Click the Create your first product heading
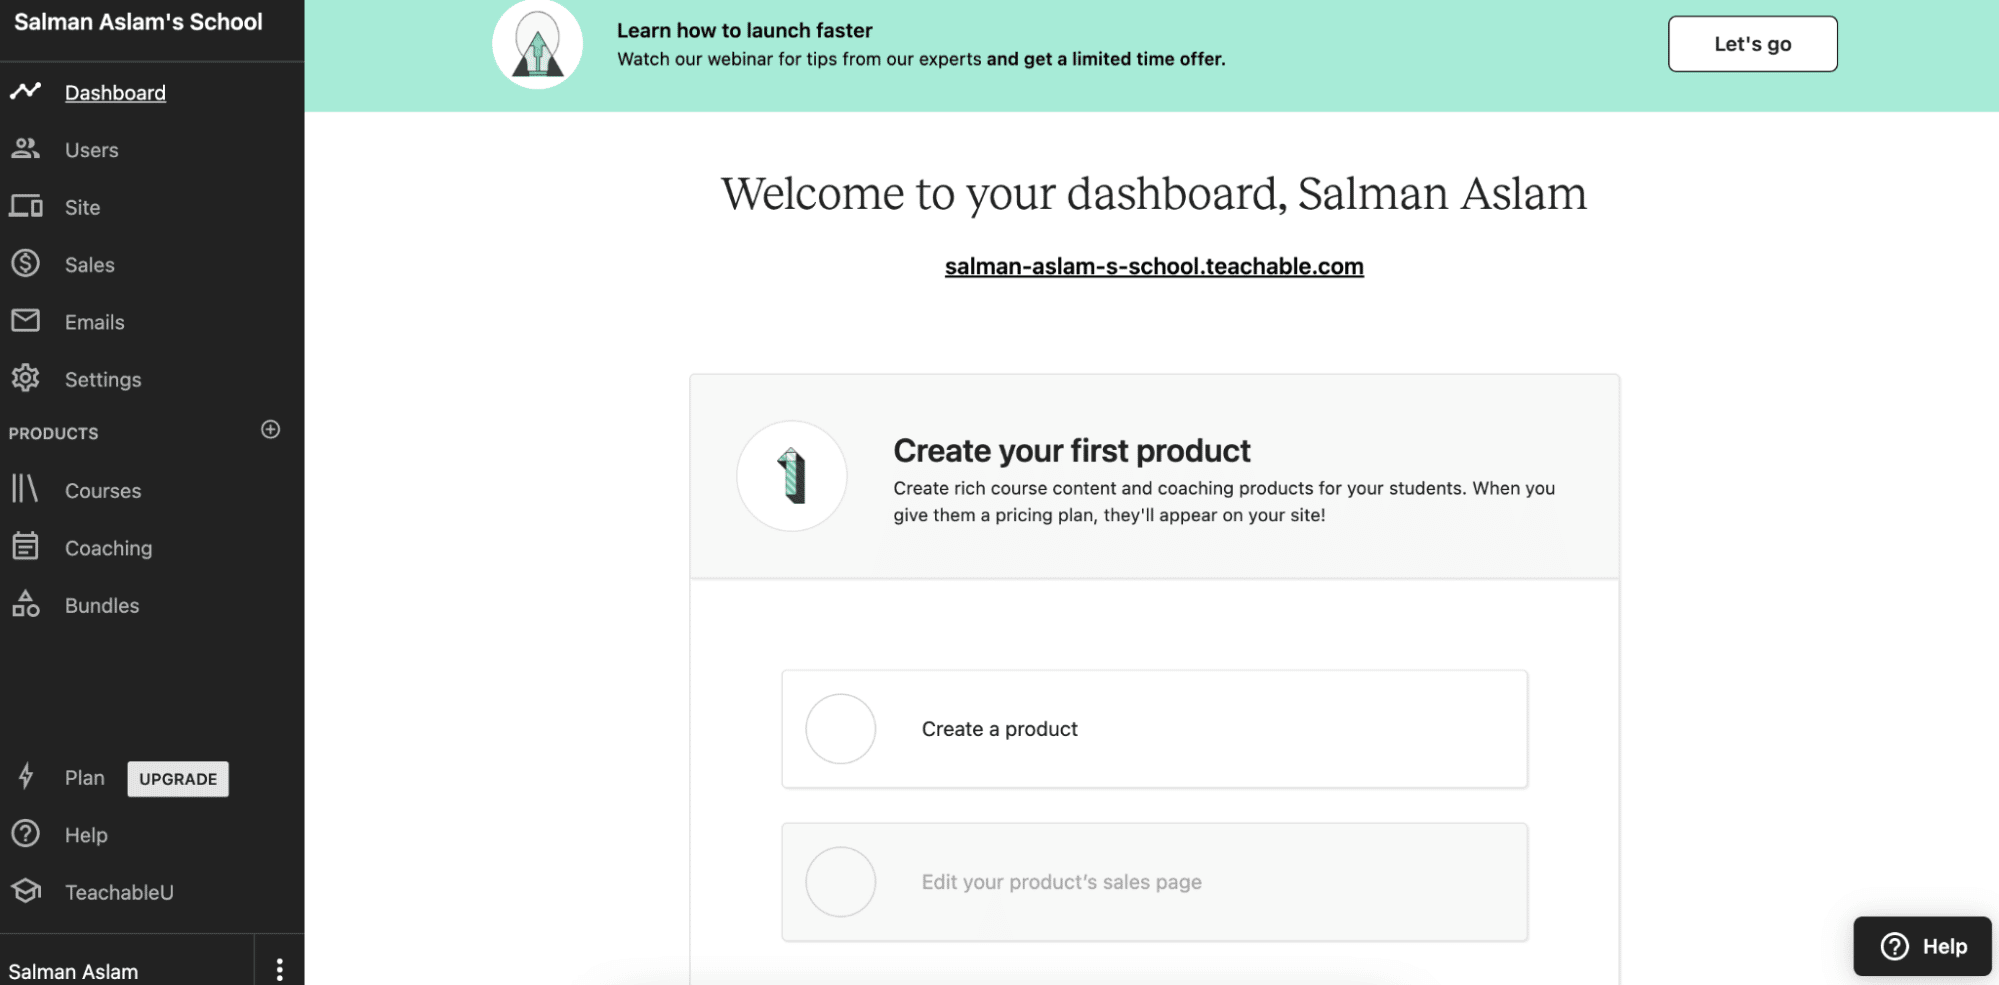The height and width of the screenshot is (985, 1999). (x=1071, y=451)
